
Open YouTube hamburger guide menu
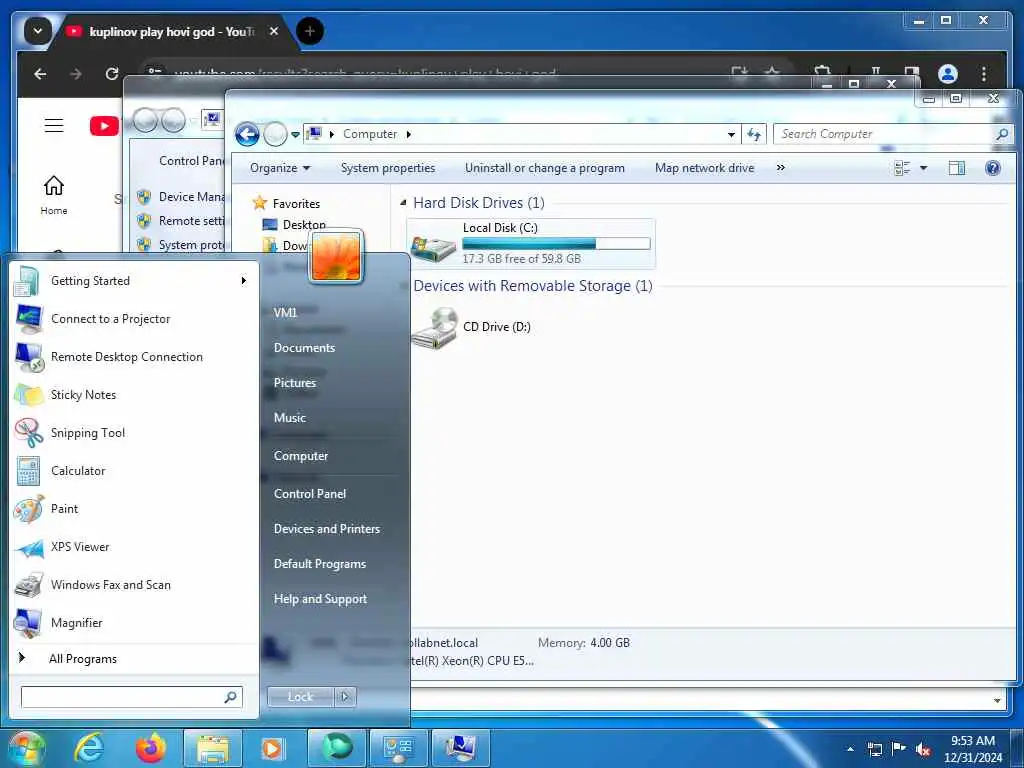(x=54, y=125)
